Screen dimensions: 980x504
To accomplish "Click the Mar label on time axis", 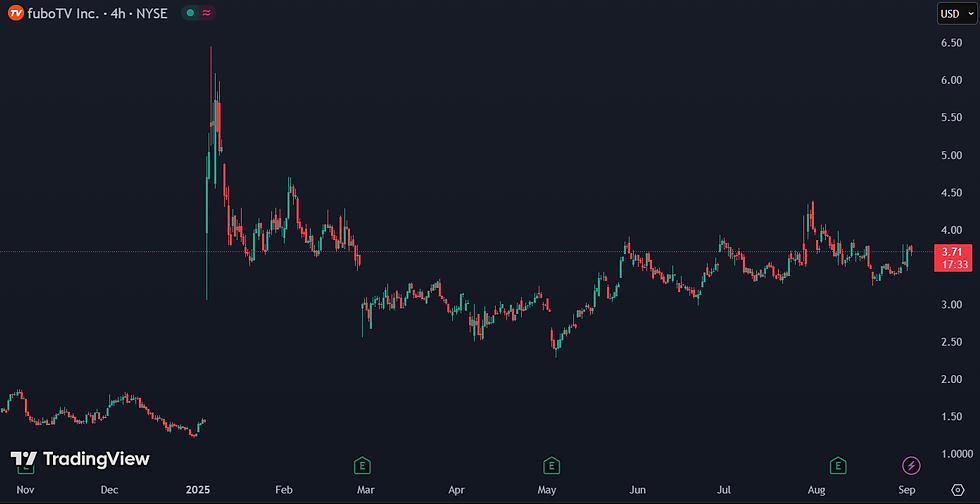I will tap(366, 490).
